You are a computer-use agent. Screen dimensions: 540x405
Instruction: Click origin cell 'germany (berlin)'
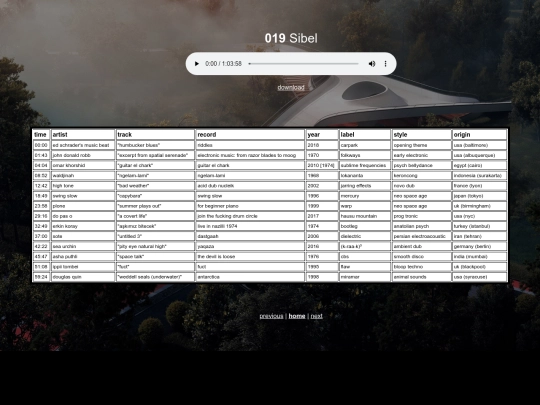[479, 247]
